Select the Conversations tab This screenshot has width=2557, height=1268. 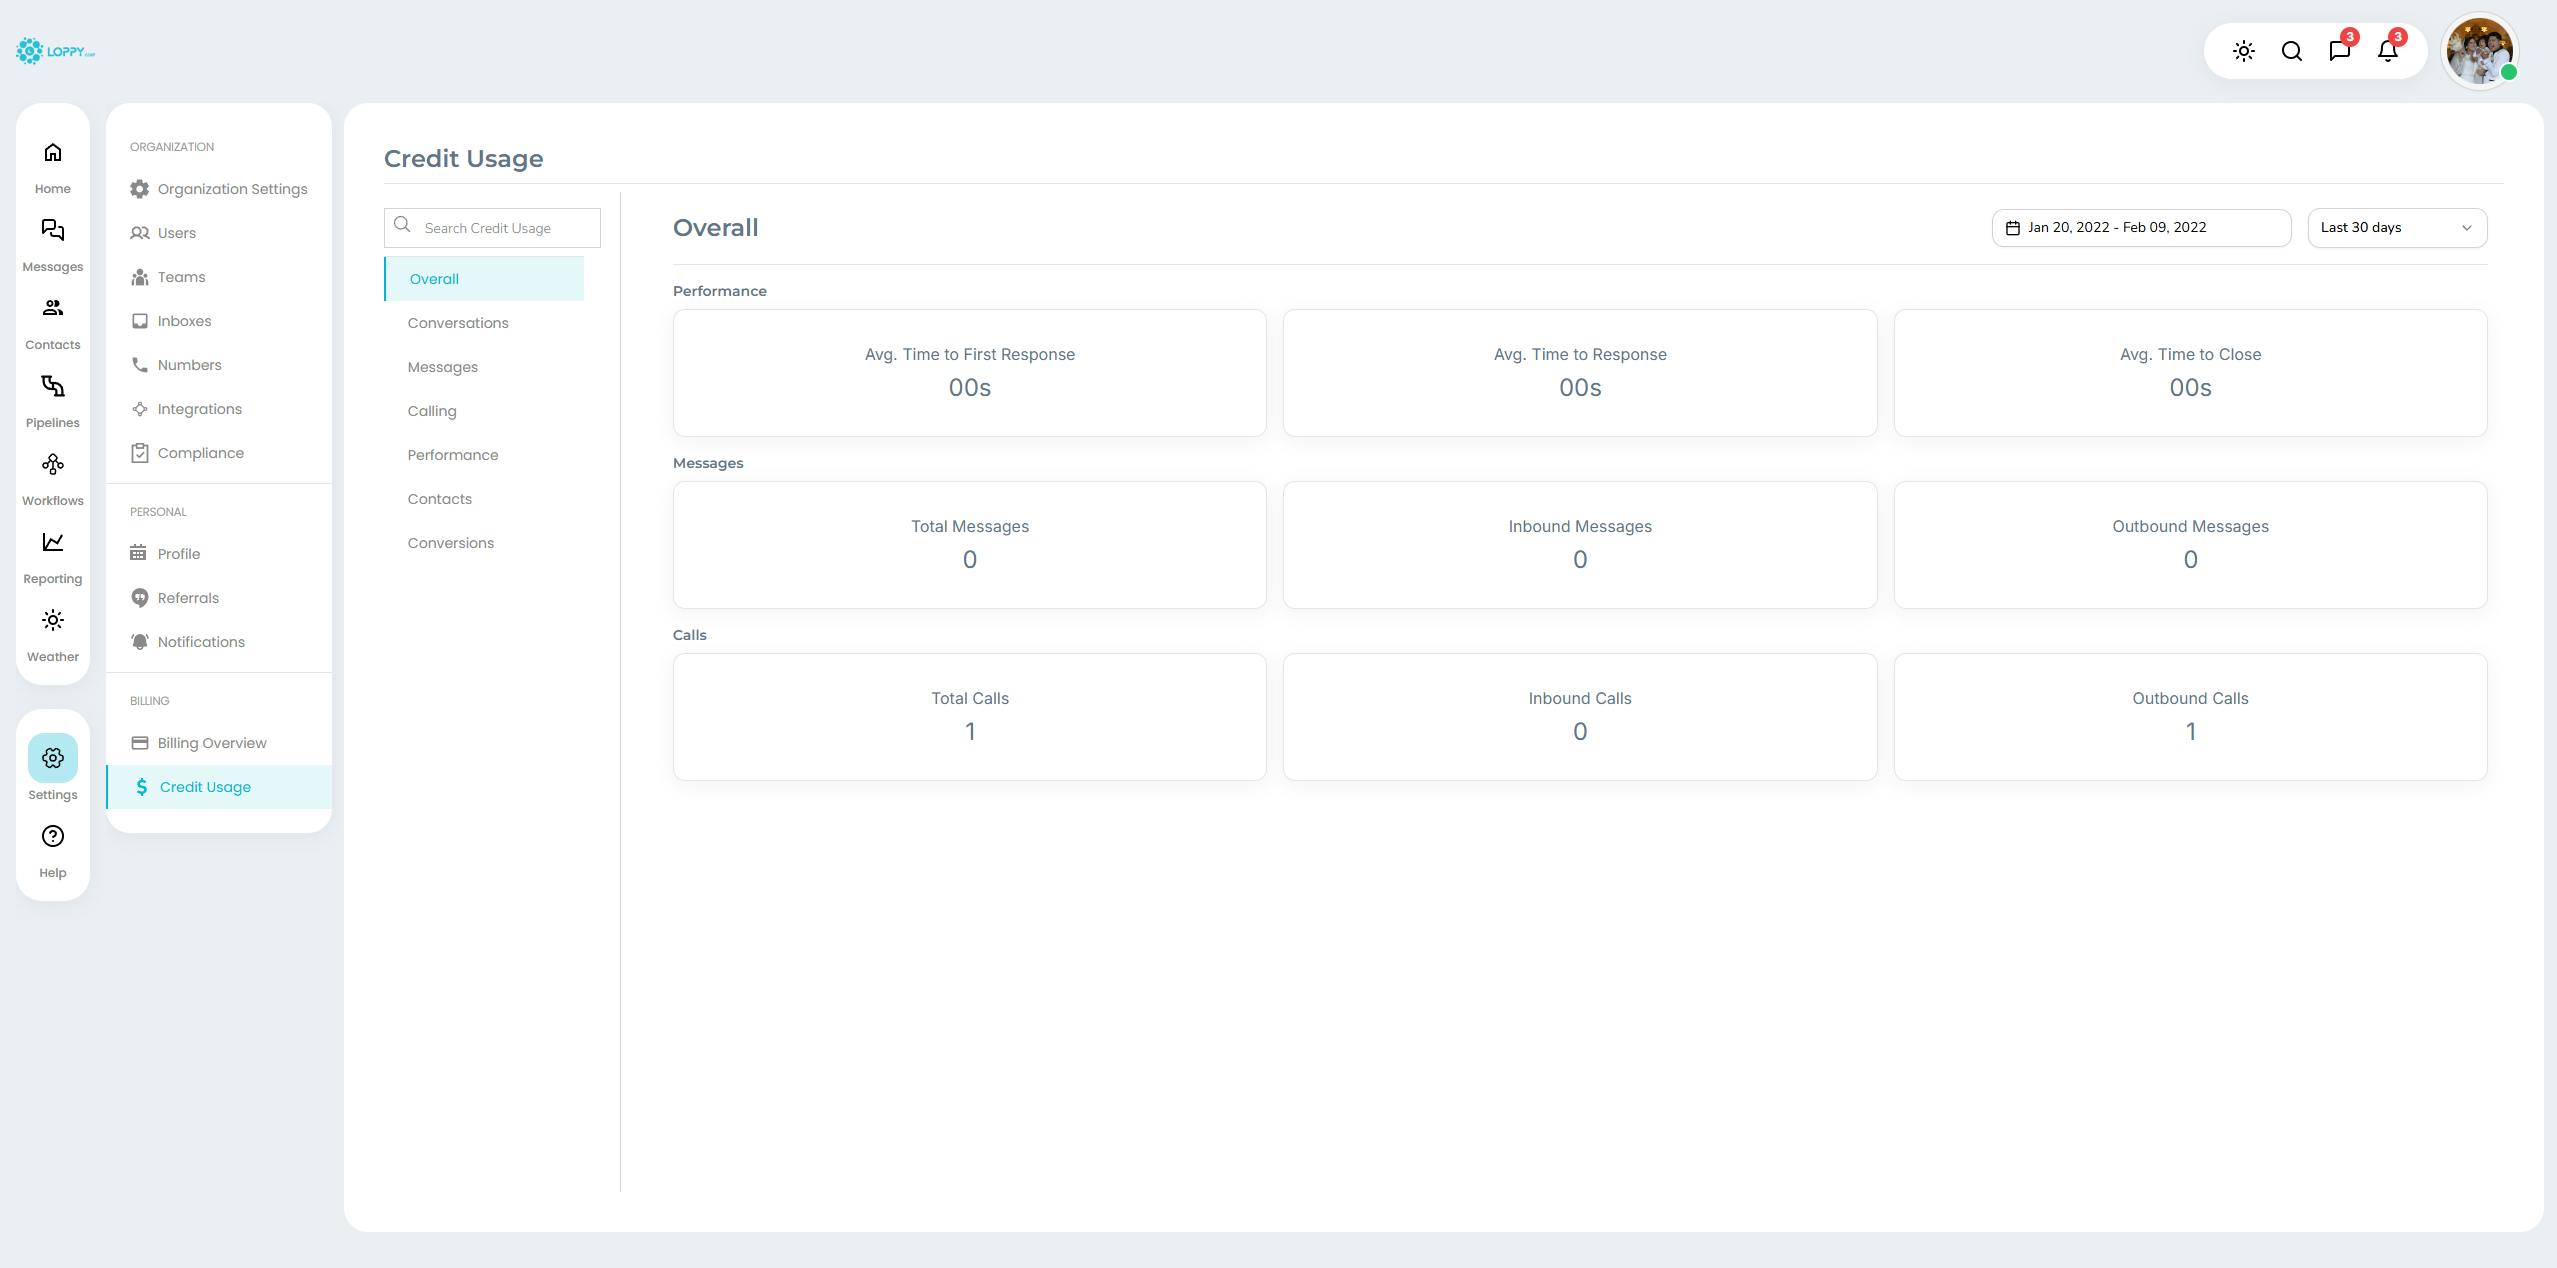pyautogui.click(x=458, y=323)
